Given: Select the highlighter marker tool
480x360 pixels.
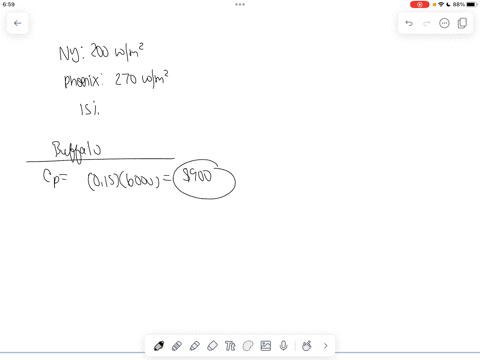Looking at the screenshot, I should tap(177, 346).
